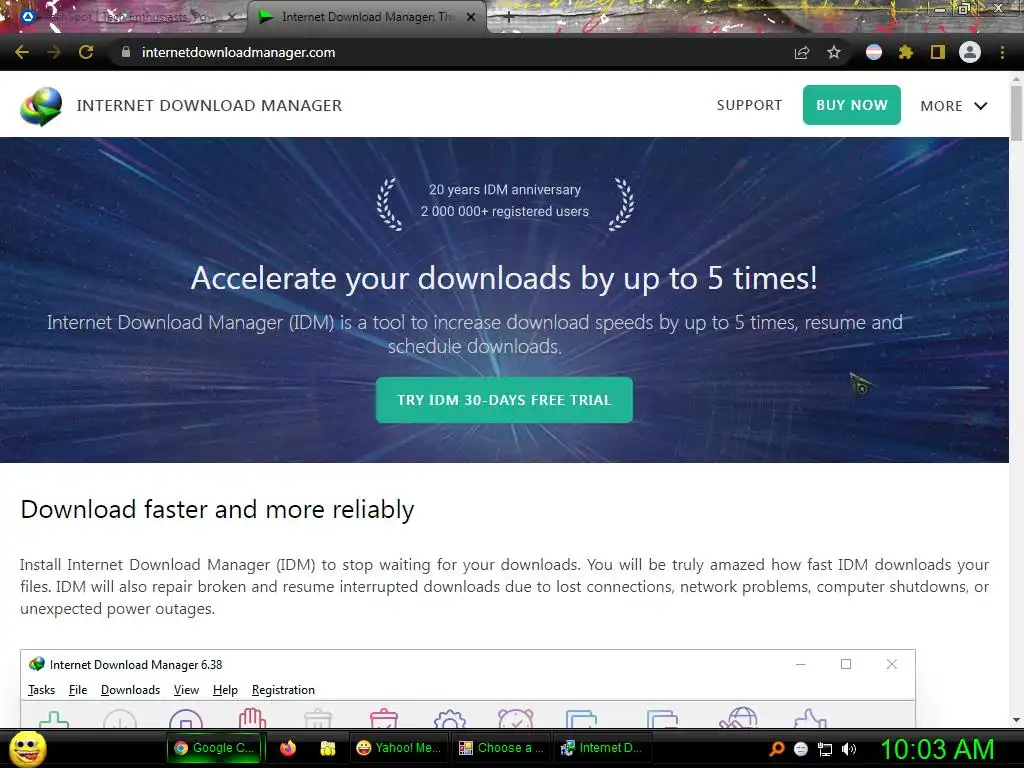1024x768 pixels.
Task: Open the smiley face Start button
Action: pyautogui.click(x=27, y=748)
